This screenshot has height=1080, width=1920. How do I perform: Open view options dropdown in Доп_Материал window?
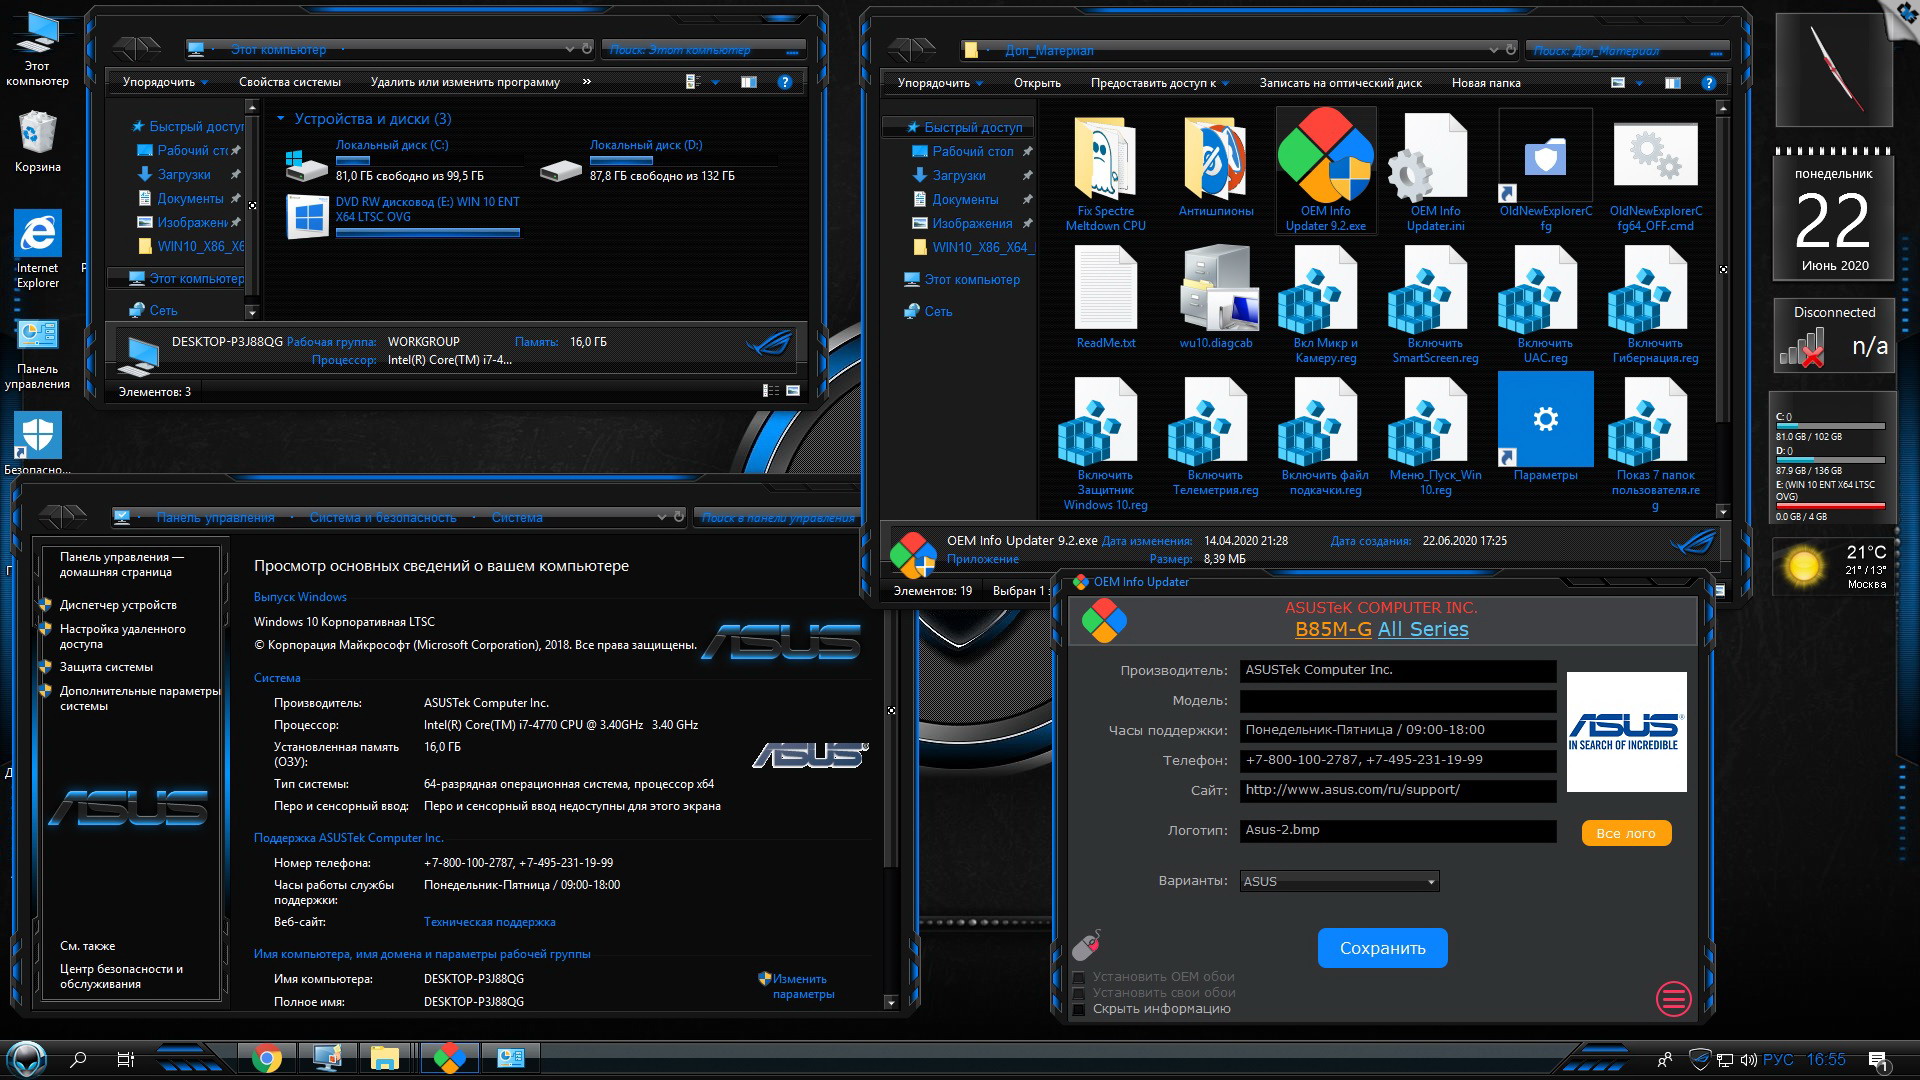tap(1639, 83)
